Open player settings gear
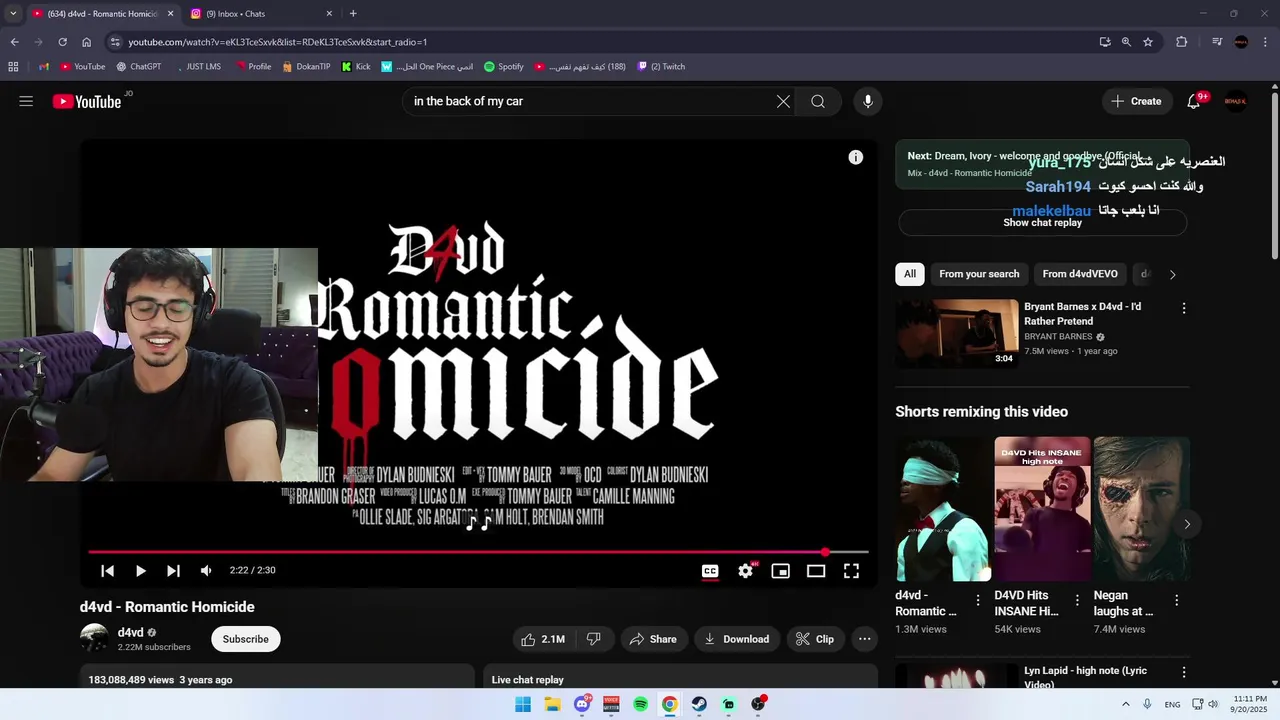 pyautogui.click(x=746, y=571)
